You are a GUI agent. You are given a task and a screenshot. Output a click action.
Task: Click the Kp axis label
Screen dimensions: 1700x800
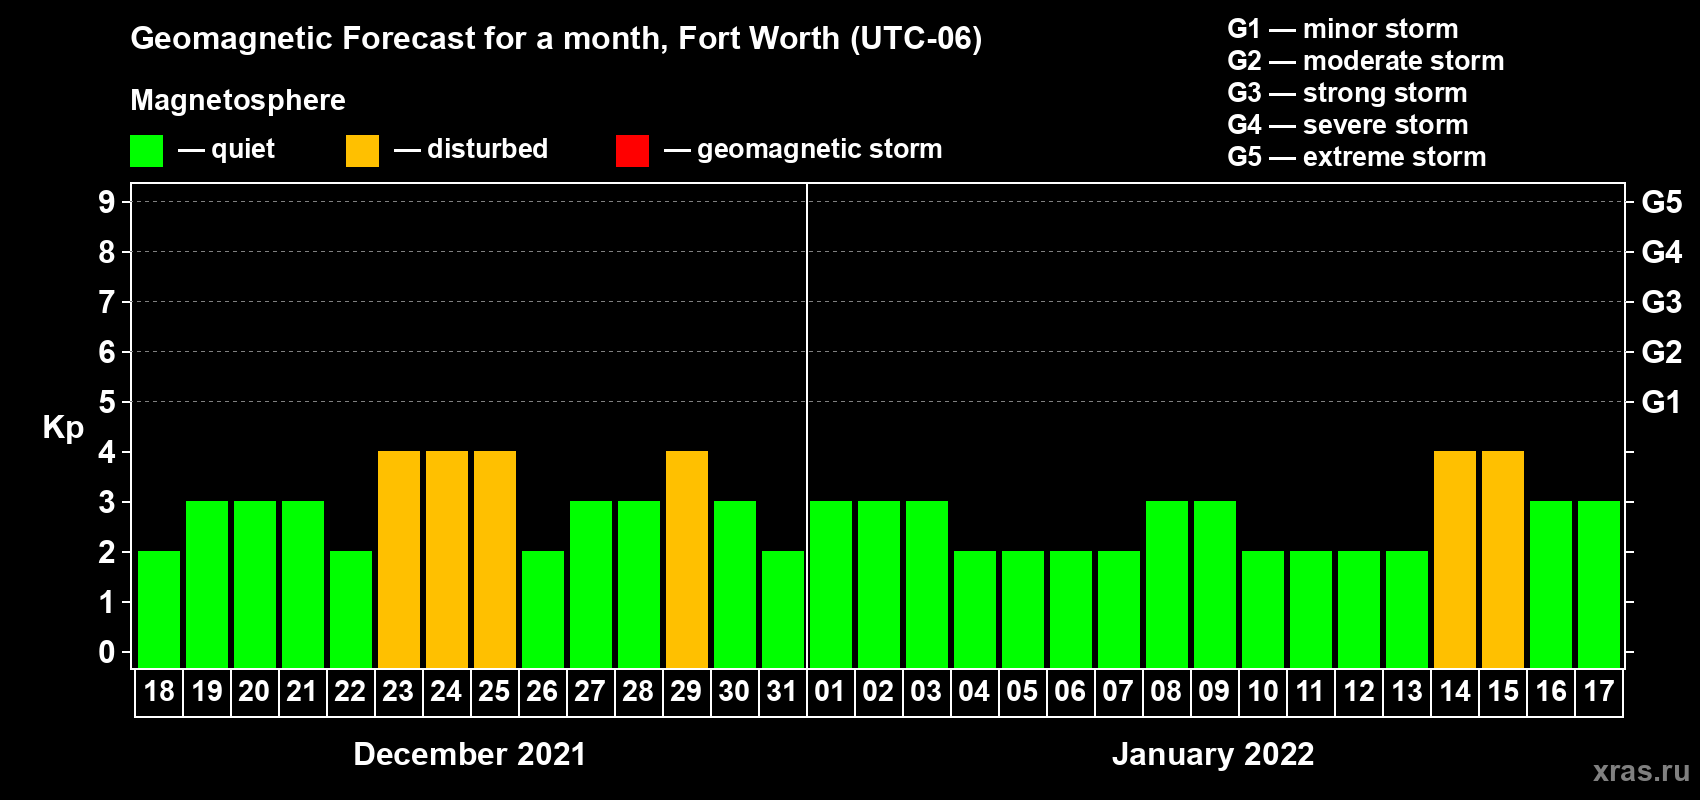(63, 428)
